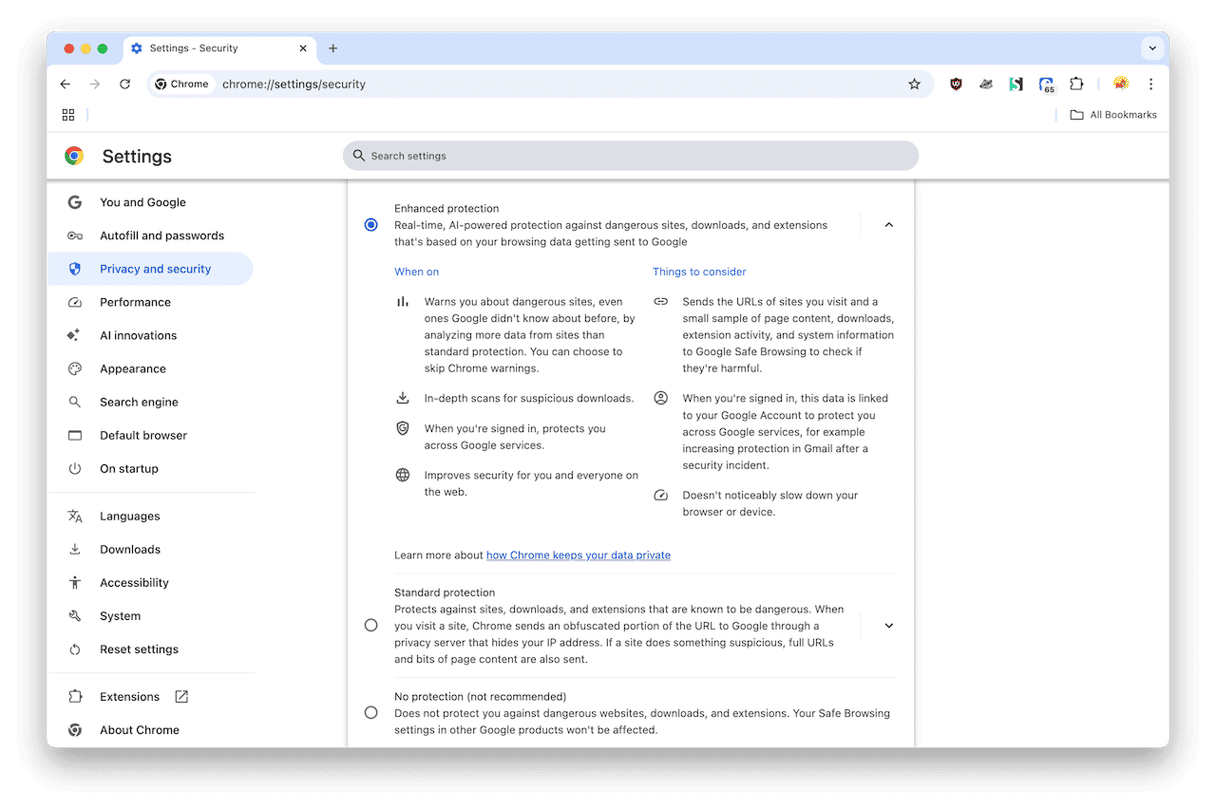Viewport: 1216px width, 809px height.
Task: Click the 'Things to consider' heading
Action: pos(699,272)
